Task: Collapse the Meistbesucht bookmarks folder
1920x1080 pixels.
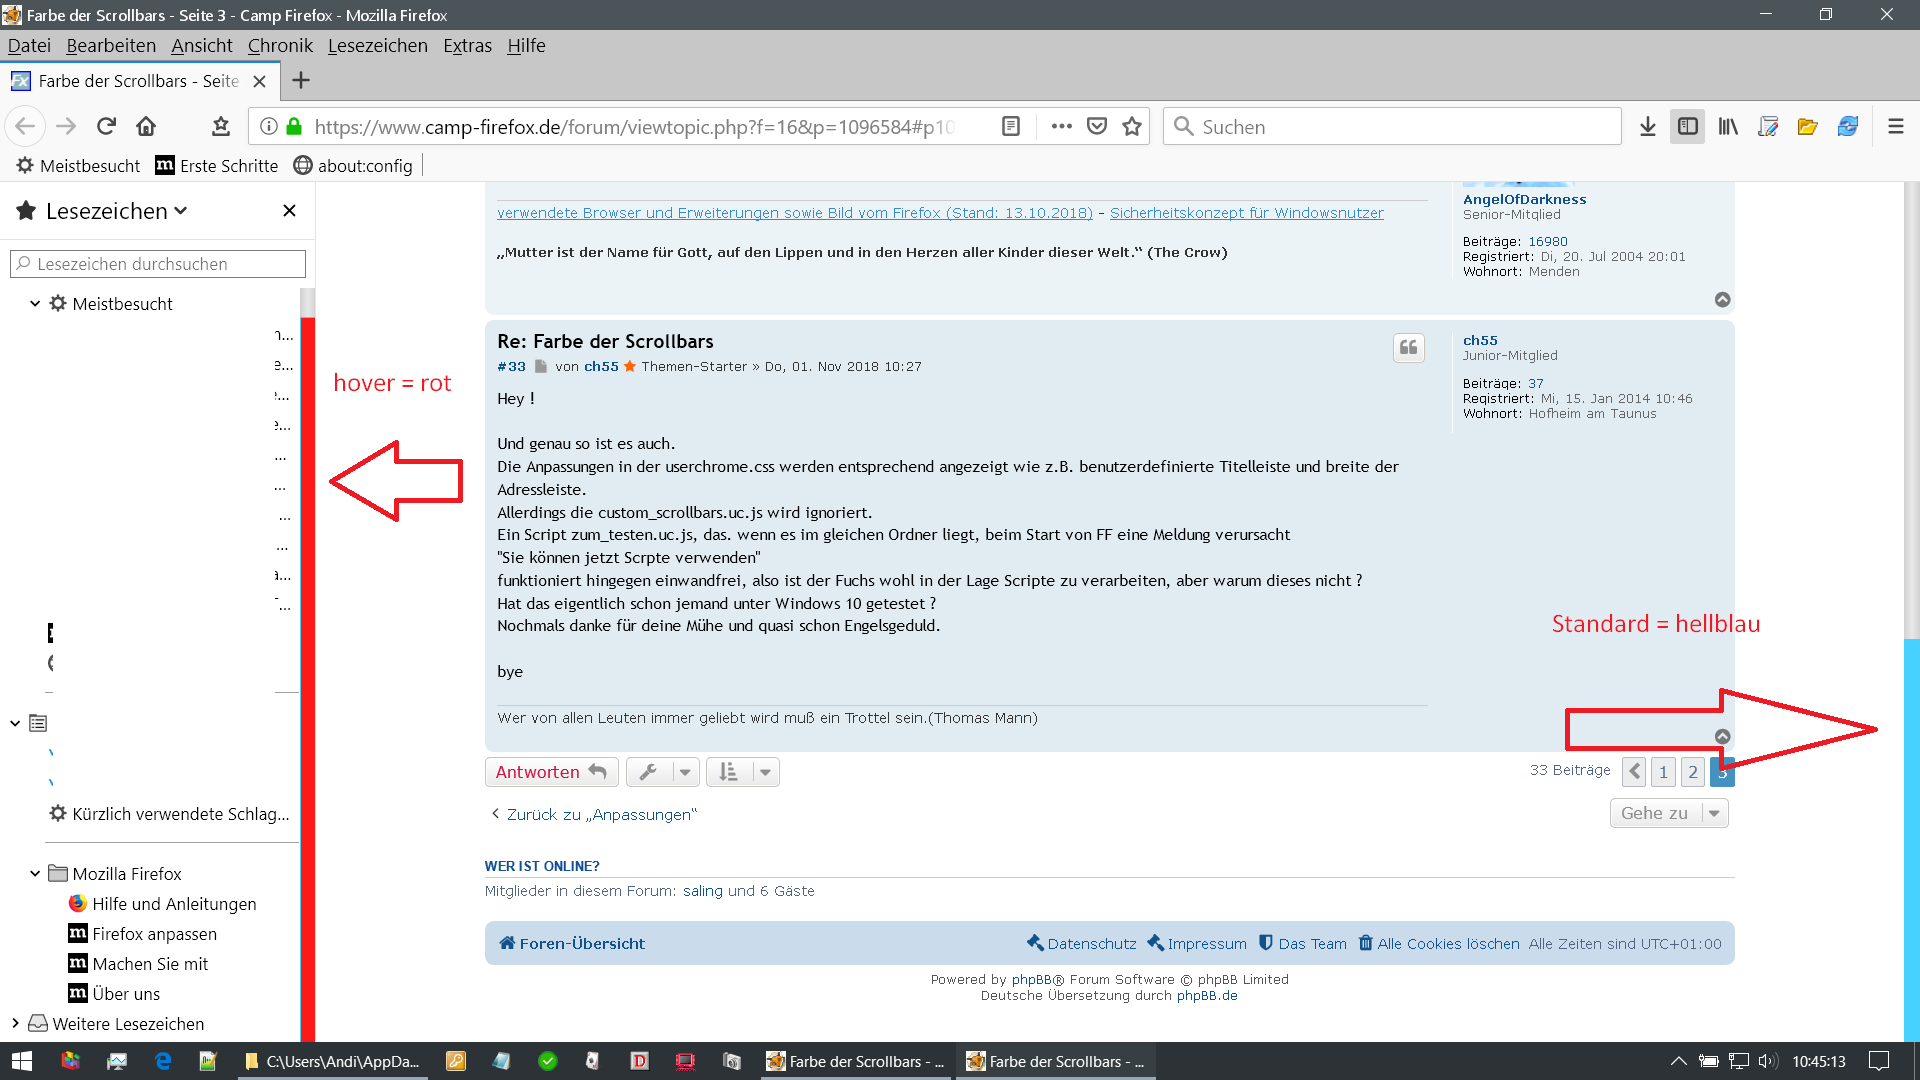Action: pos(35,304)
